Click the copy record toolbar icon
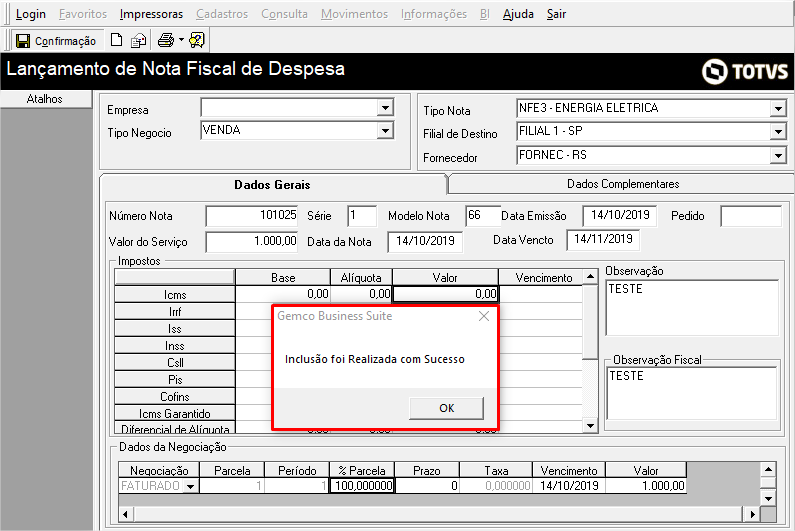The width and height of the screenshot is (795, 531). (x=138, y=40)
